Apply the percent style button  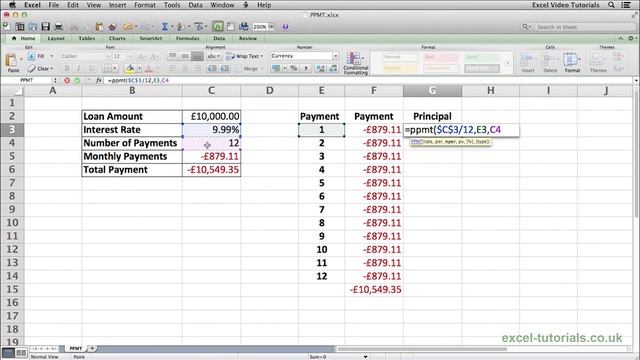[293, 68]
